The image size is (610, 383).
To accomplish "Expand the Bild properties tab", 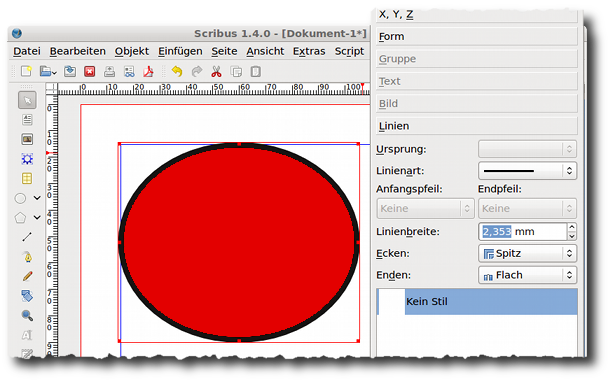I will pyautogui.click(x=477, y=104).
